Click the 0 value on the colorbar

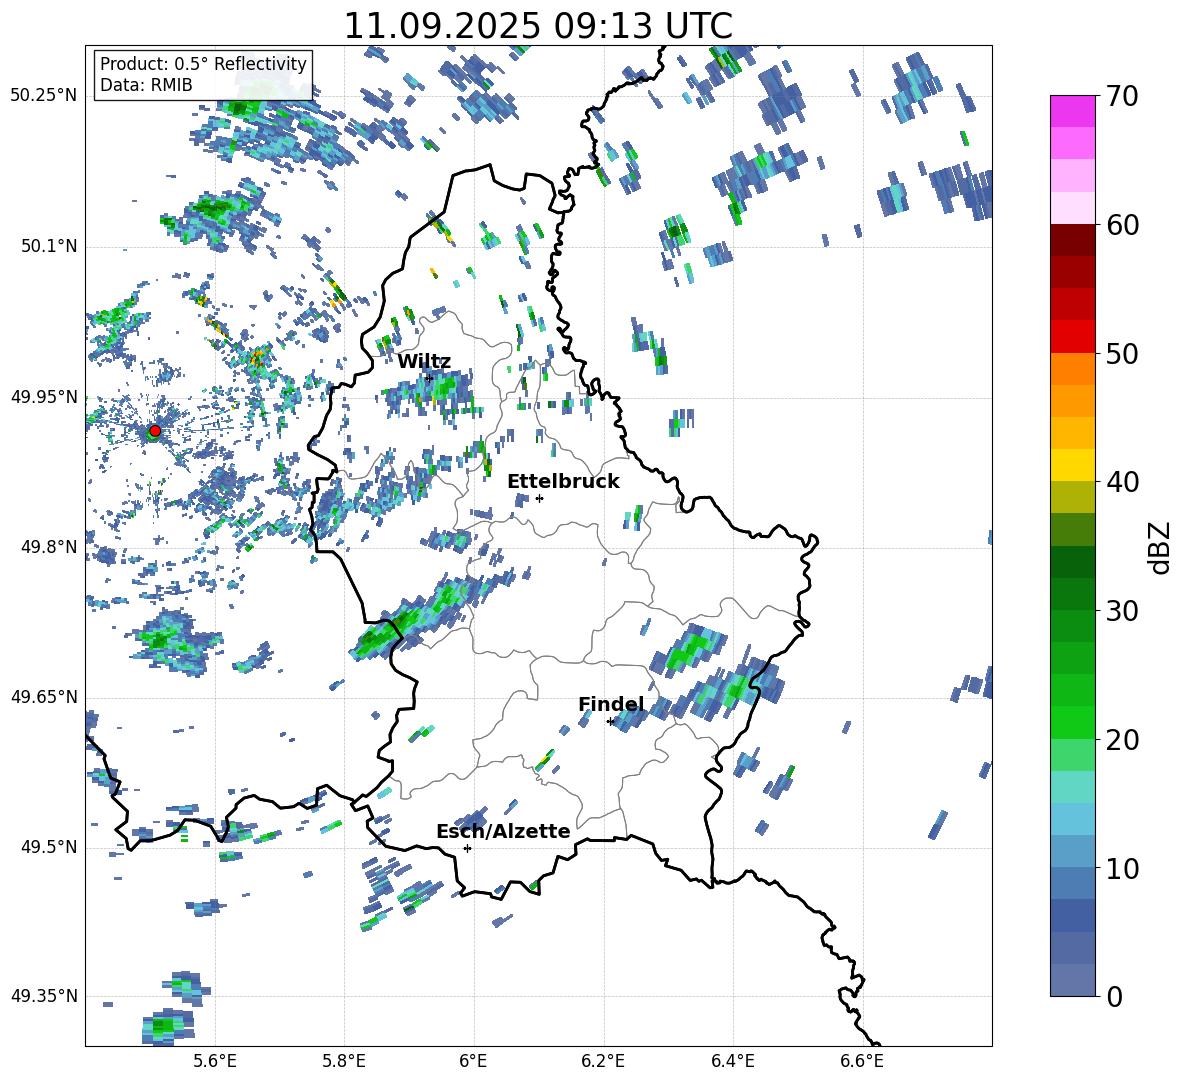point(1113,996)
